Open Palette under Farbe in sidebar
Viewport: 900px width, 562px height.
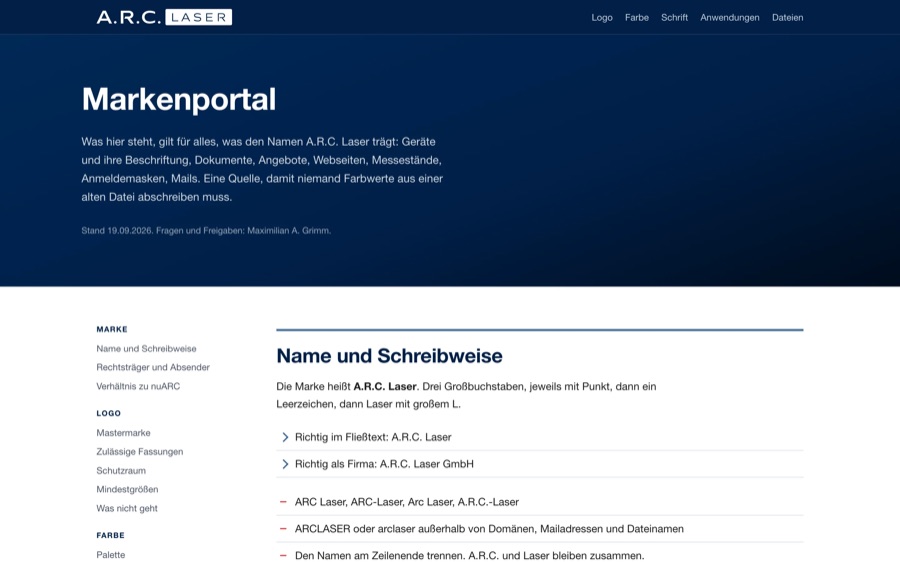111,555
